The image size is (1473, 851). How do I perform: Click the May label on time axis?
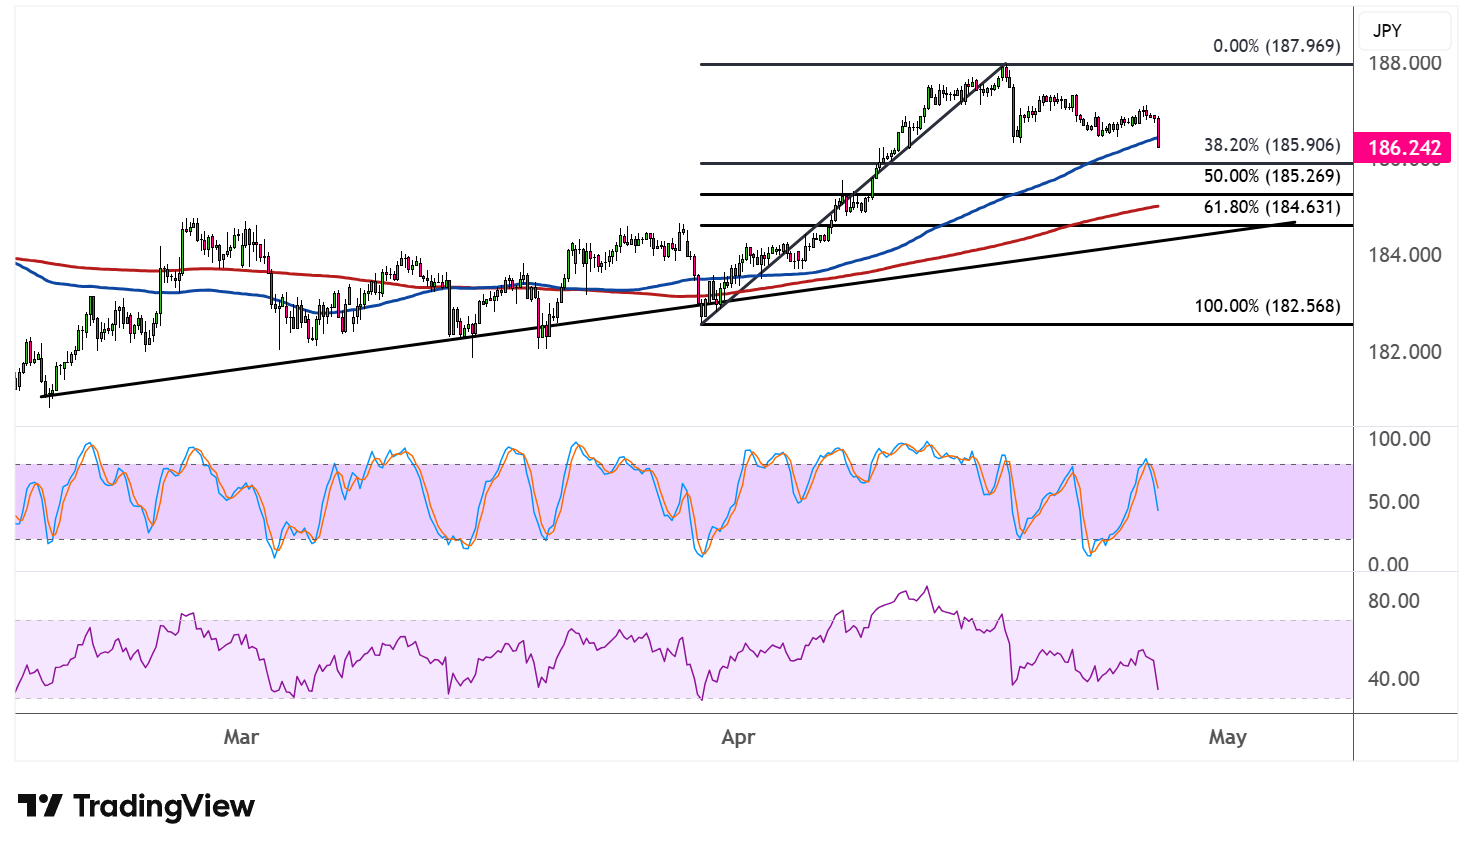coord(1228,737)
